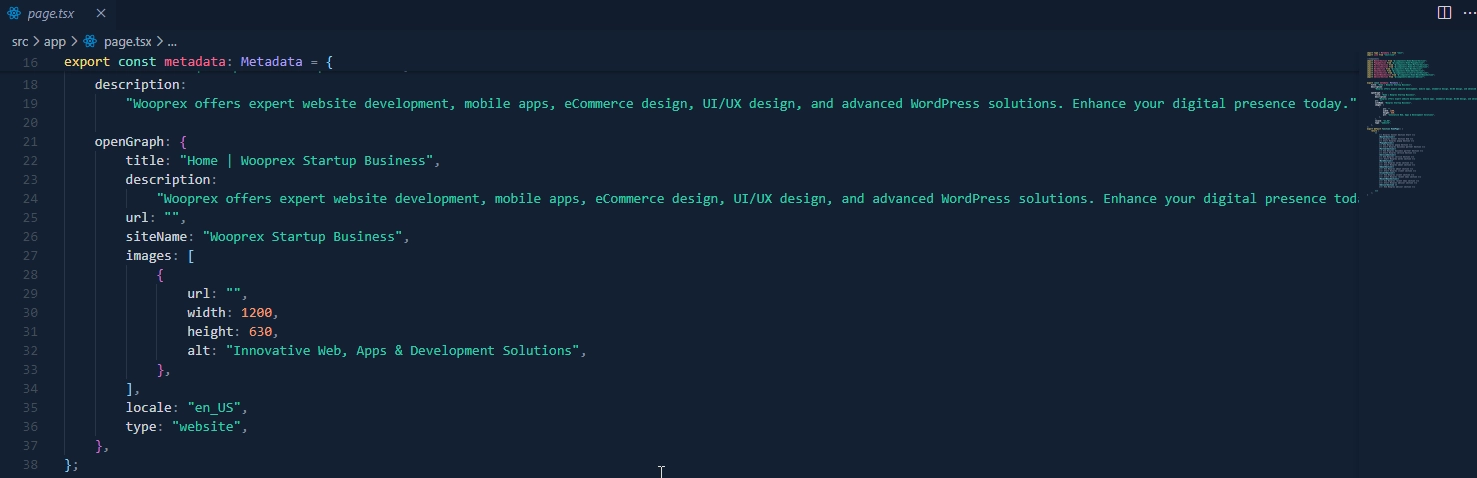Click the Split Editor Right icon
Viewport: 1477px width, 478px height.
pos(1444,13)
